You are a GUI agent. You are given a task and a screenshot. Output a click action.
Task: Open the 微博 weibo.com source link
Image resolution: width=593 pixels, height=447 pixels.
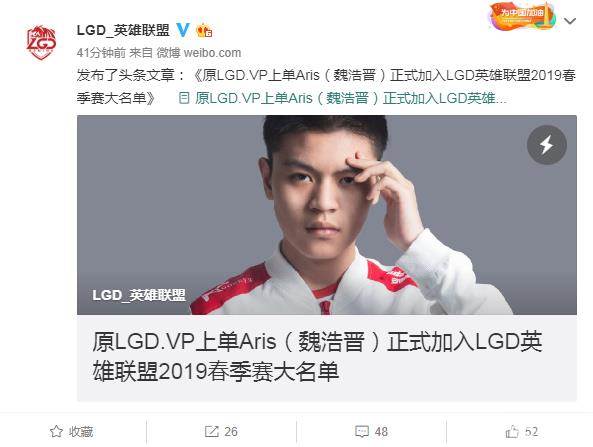tap(199, 53)
